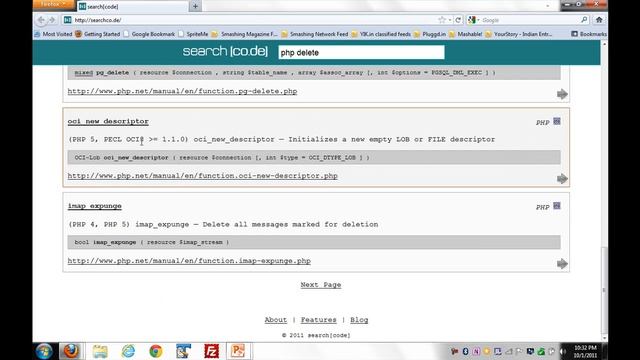Image resolution: width=640 pixels, height=360 pixels.
Task: Click arrow icon beside oci-new-descriptor result
Action: tap(562, 178)
